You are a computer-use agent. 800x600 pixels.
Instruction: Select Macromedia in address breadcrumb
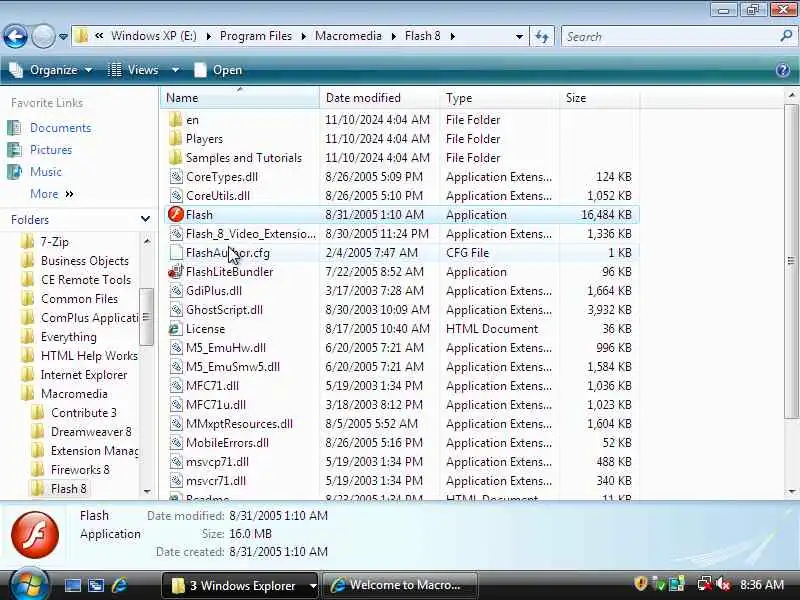tap(348, 36)
